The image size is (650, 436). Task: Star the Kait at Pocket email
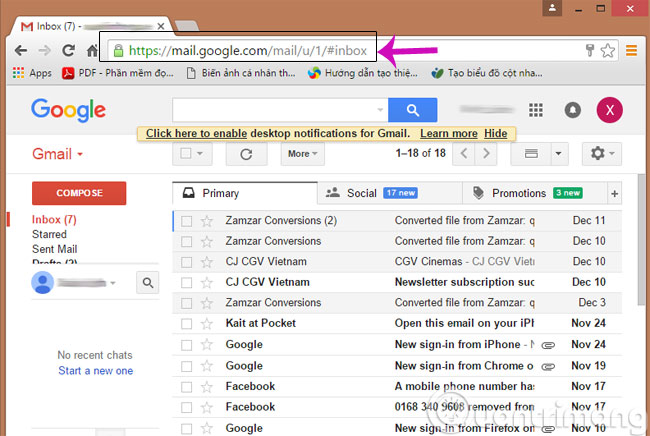206,324
